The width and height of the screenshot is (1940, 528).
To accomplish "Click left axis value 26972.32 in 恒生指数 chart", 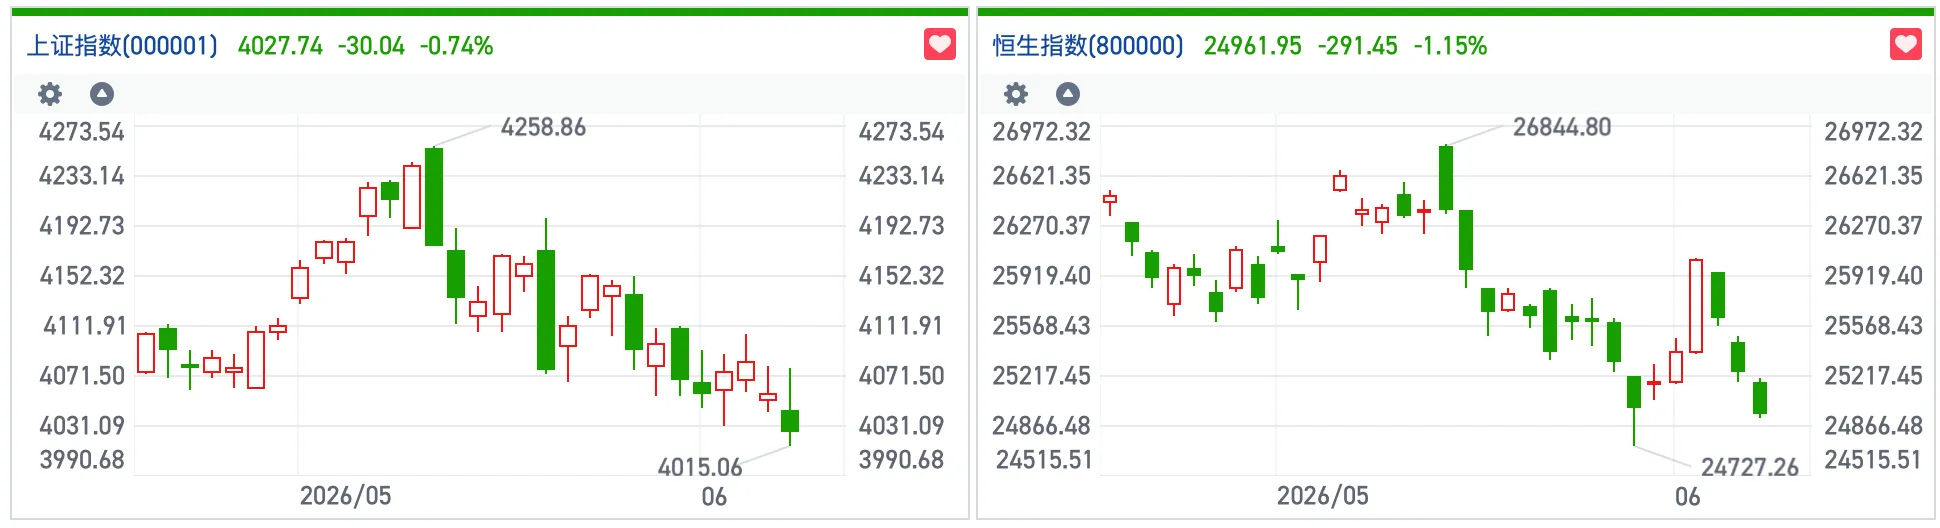I will point(1041,132).
